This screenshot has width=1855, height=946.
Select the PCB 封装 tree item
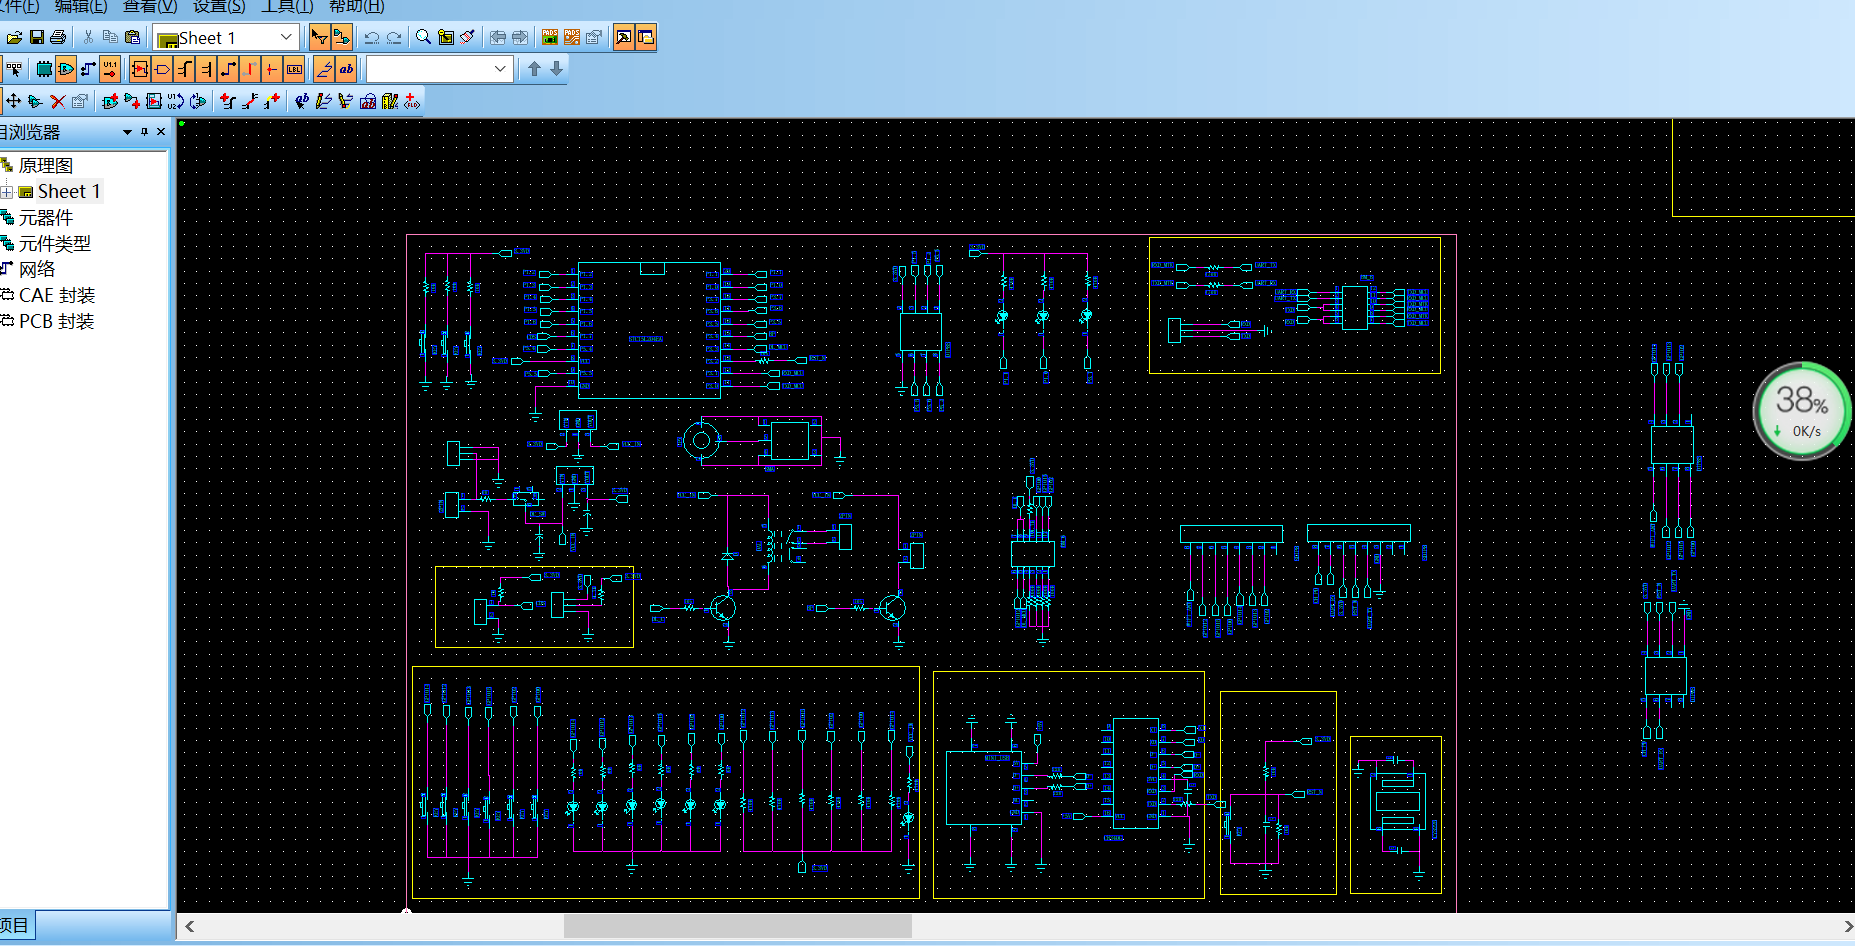point(56,322)
